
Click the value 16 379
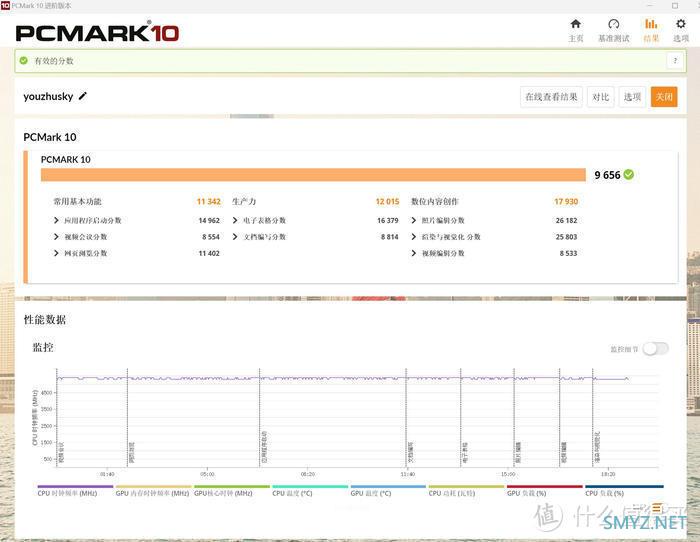coord(388,221)
